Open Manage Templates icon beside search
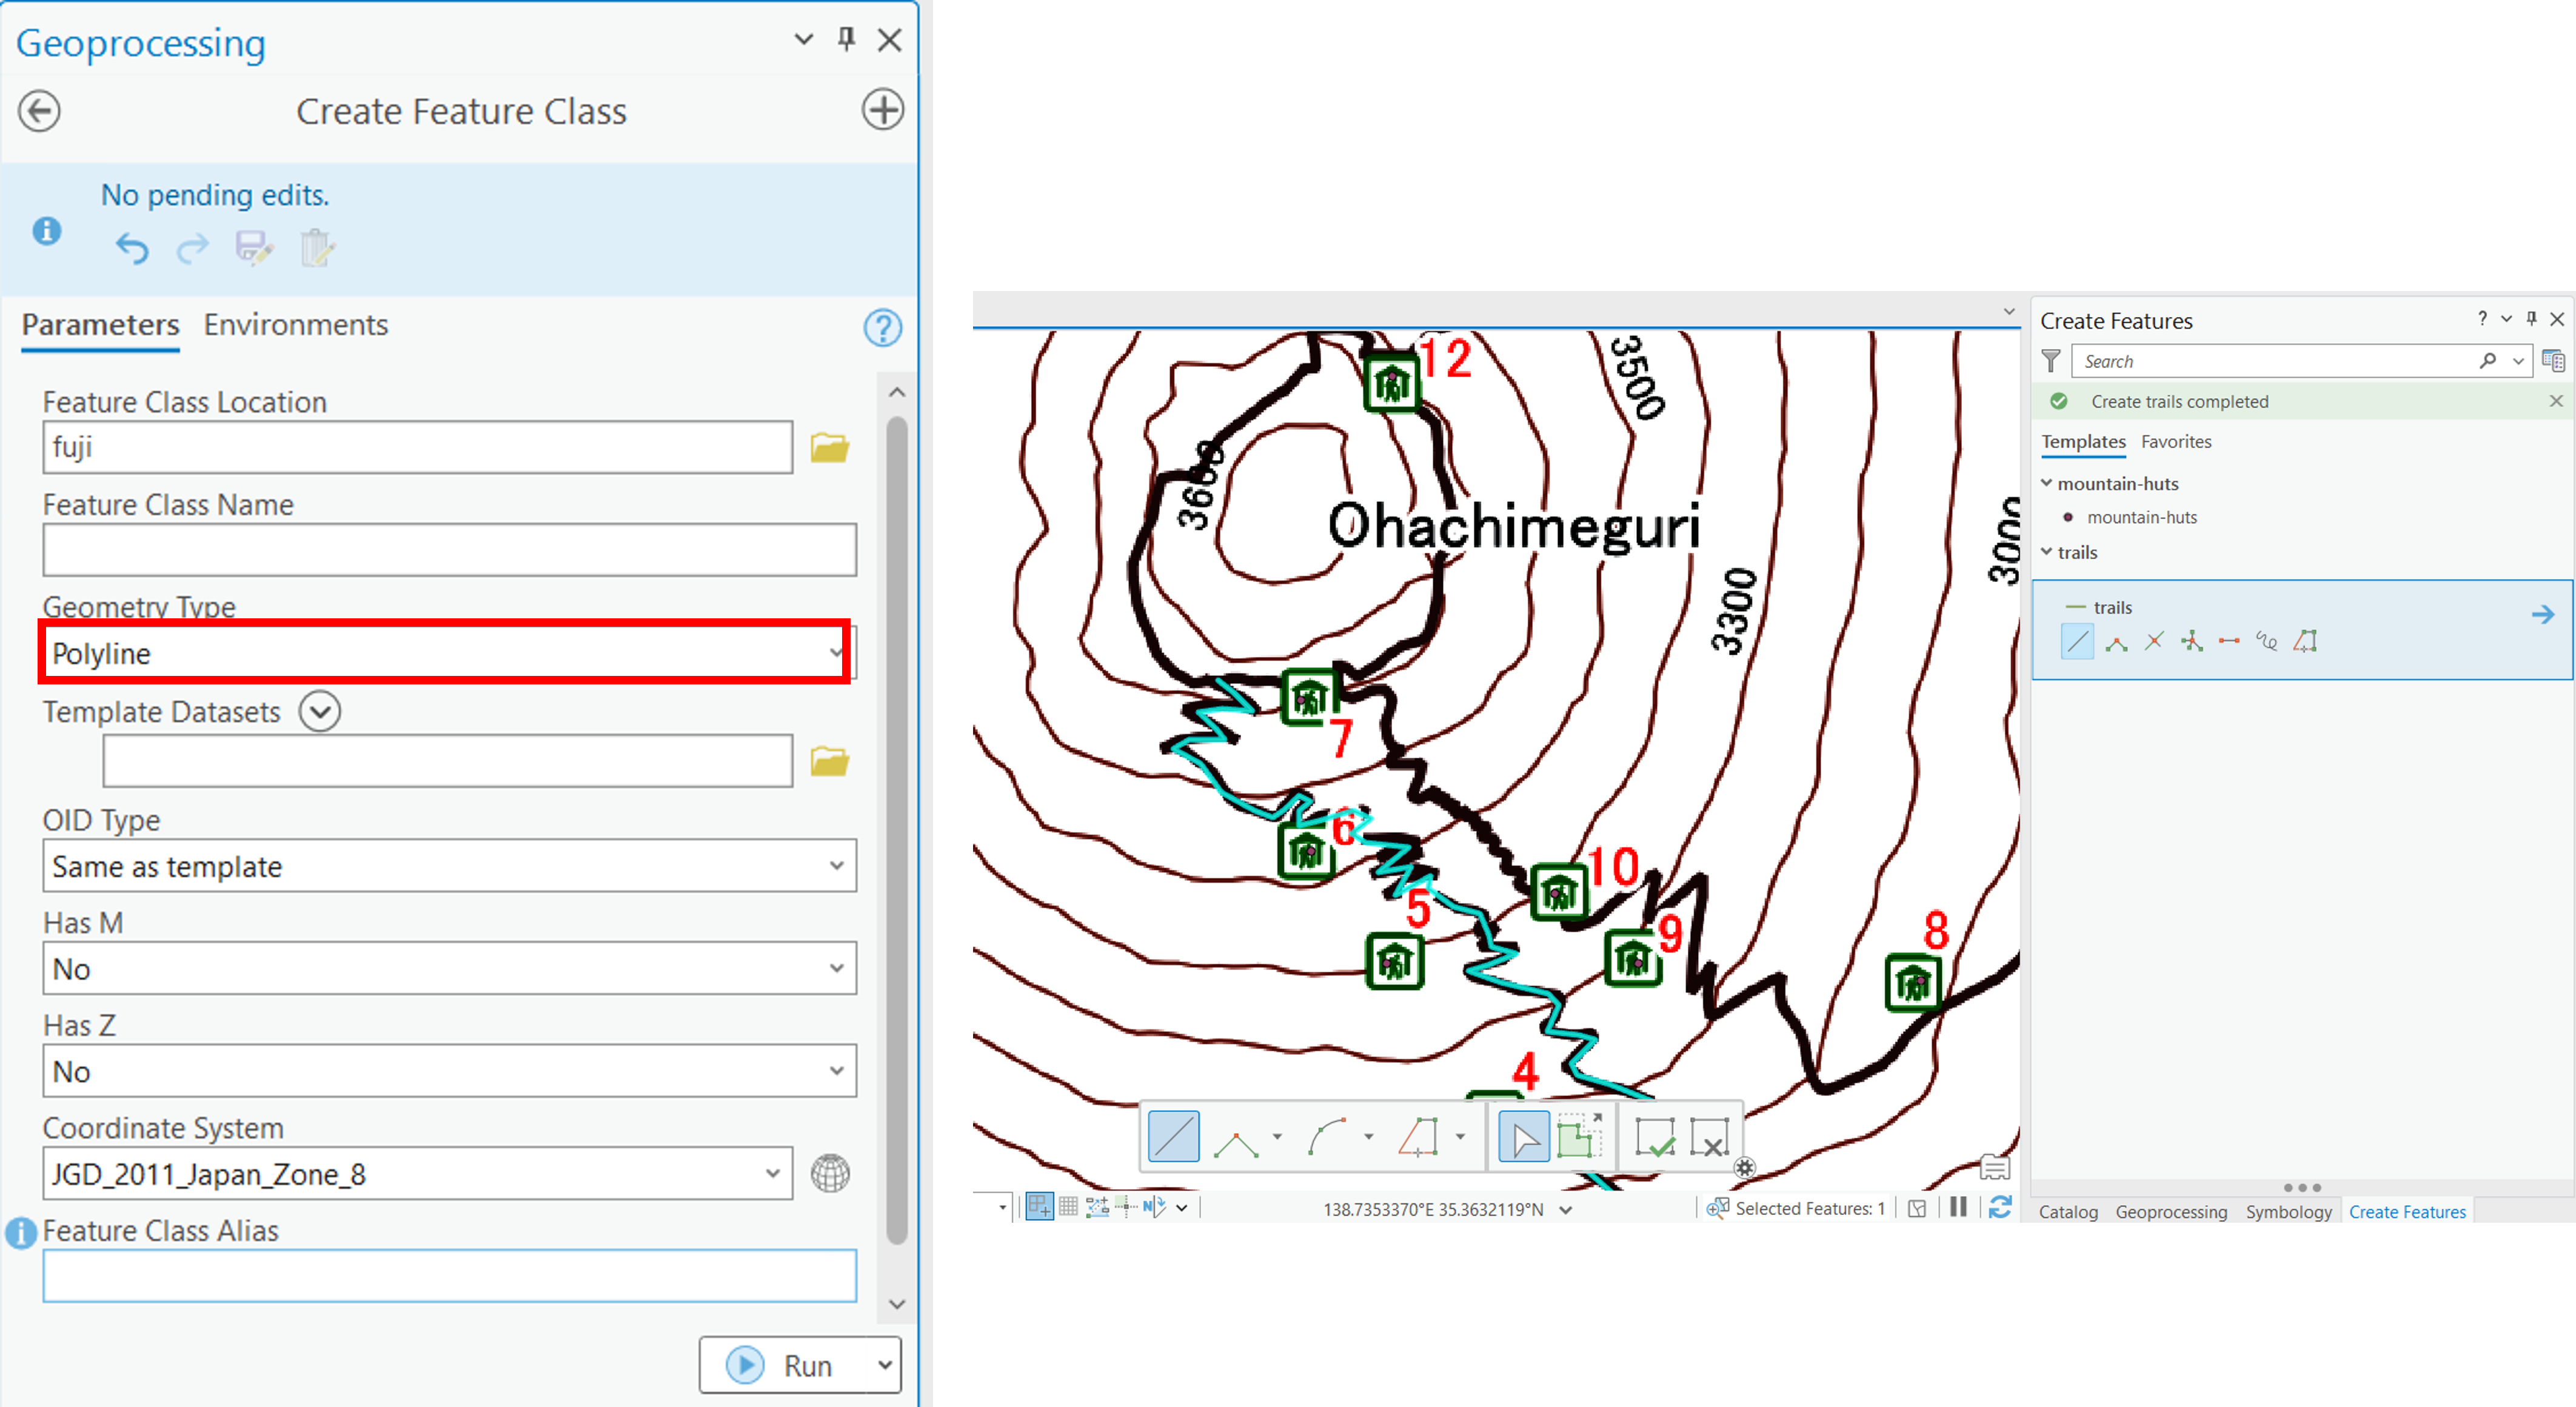 pos(2553,361)
